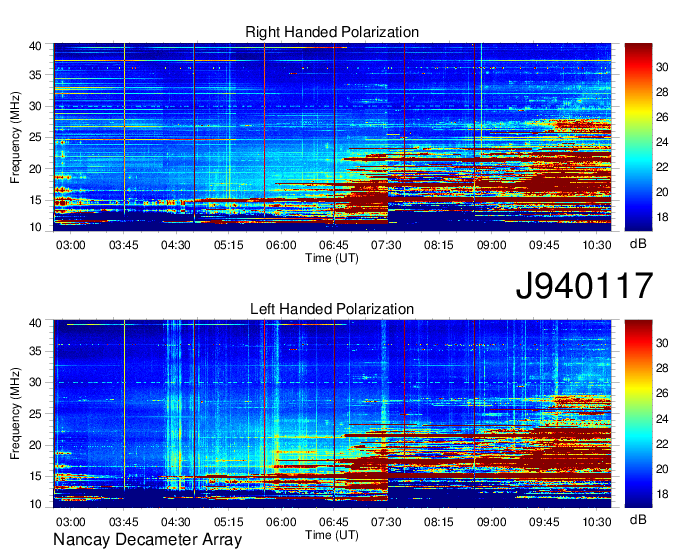Screen dimensions: 680x552
Task: Click the 40 frequency tick on the right-handed plot
Action: 36,46
